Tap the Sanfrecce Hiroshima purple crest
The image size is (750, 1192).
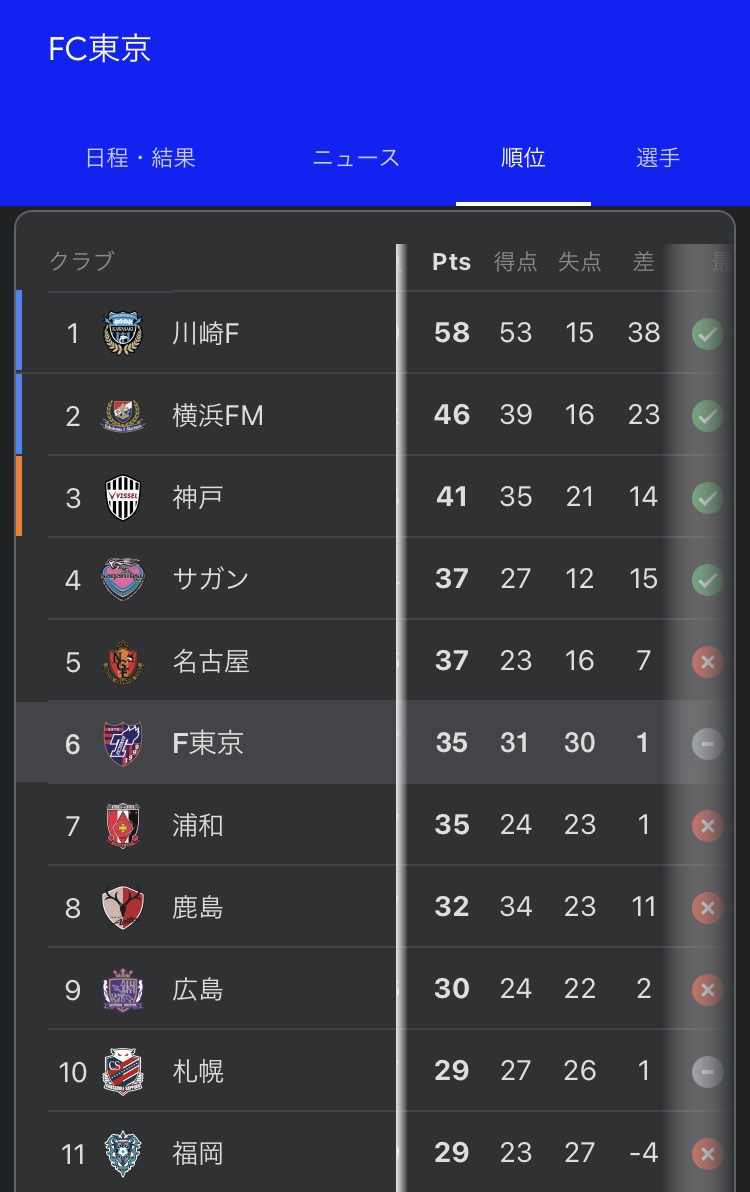pos(123,989)
